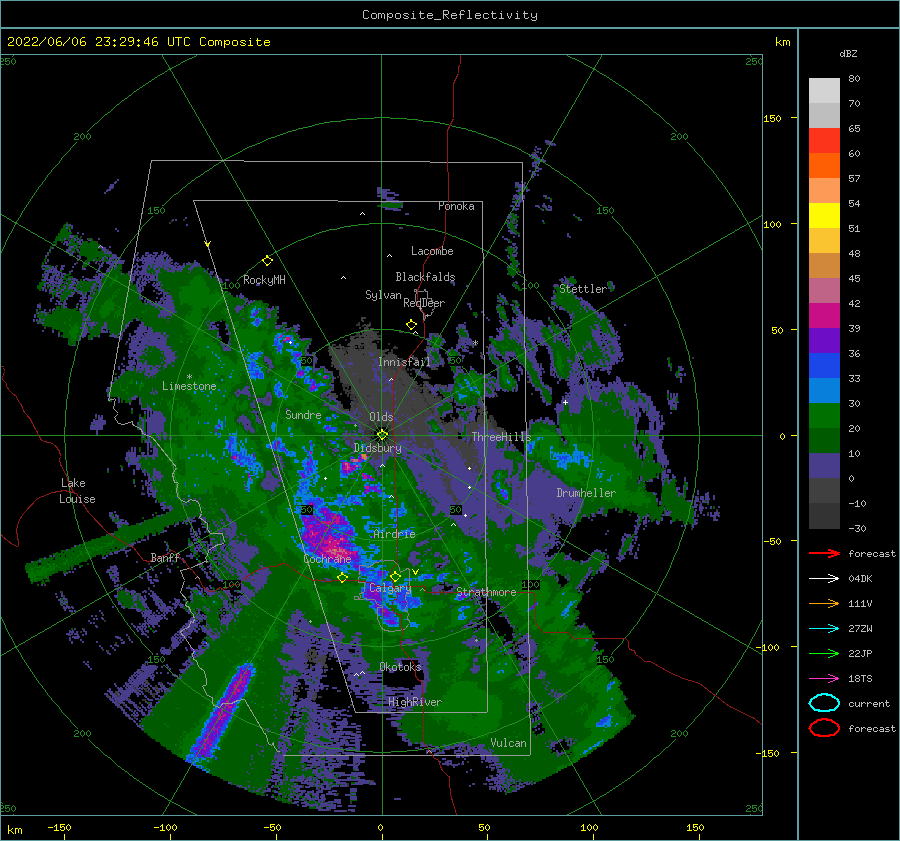Click the cyan 27ZW arrow legend icon

coord(824,628)
